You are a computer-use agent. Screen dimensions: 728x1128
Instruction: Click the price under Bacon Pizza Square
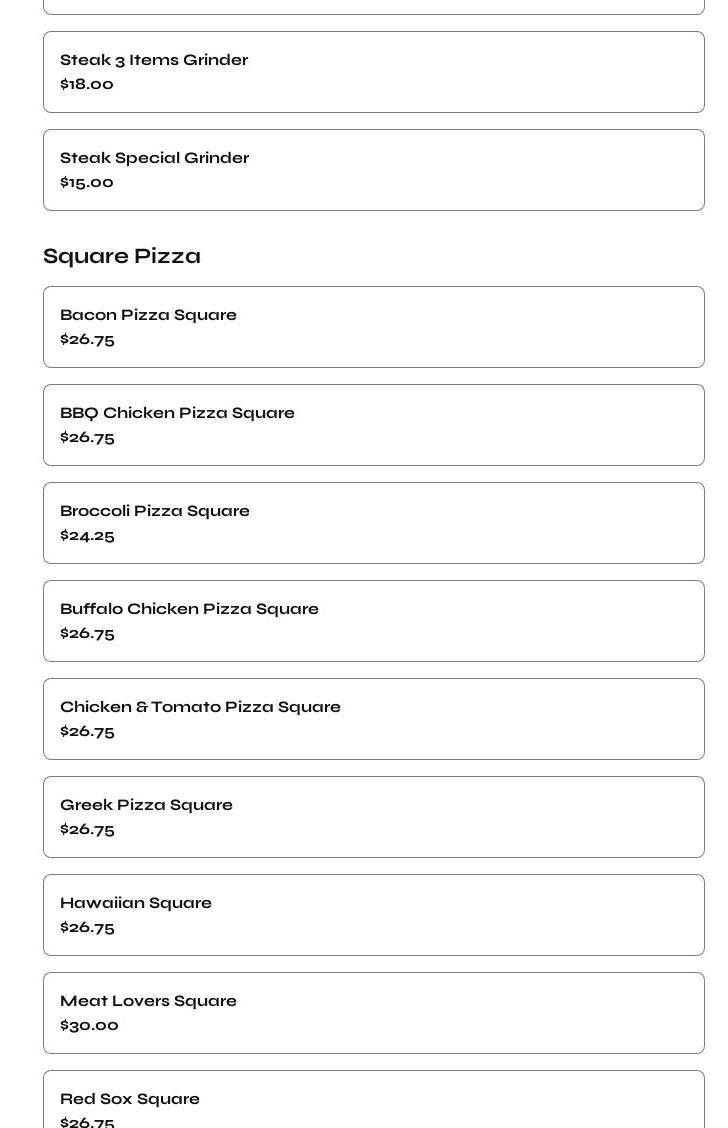(x=87, y=339)
